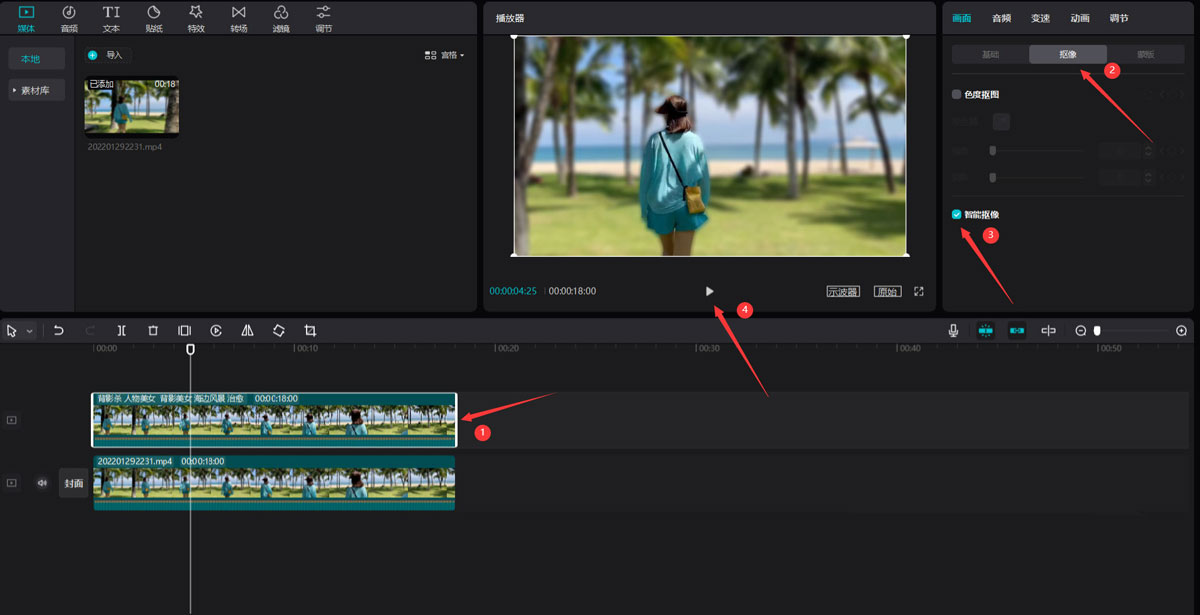Enable the 色度抠图 checkbox

957,94
